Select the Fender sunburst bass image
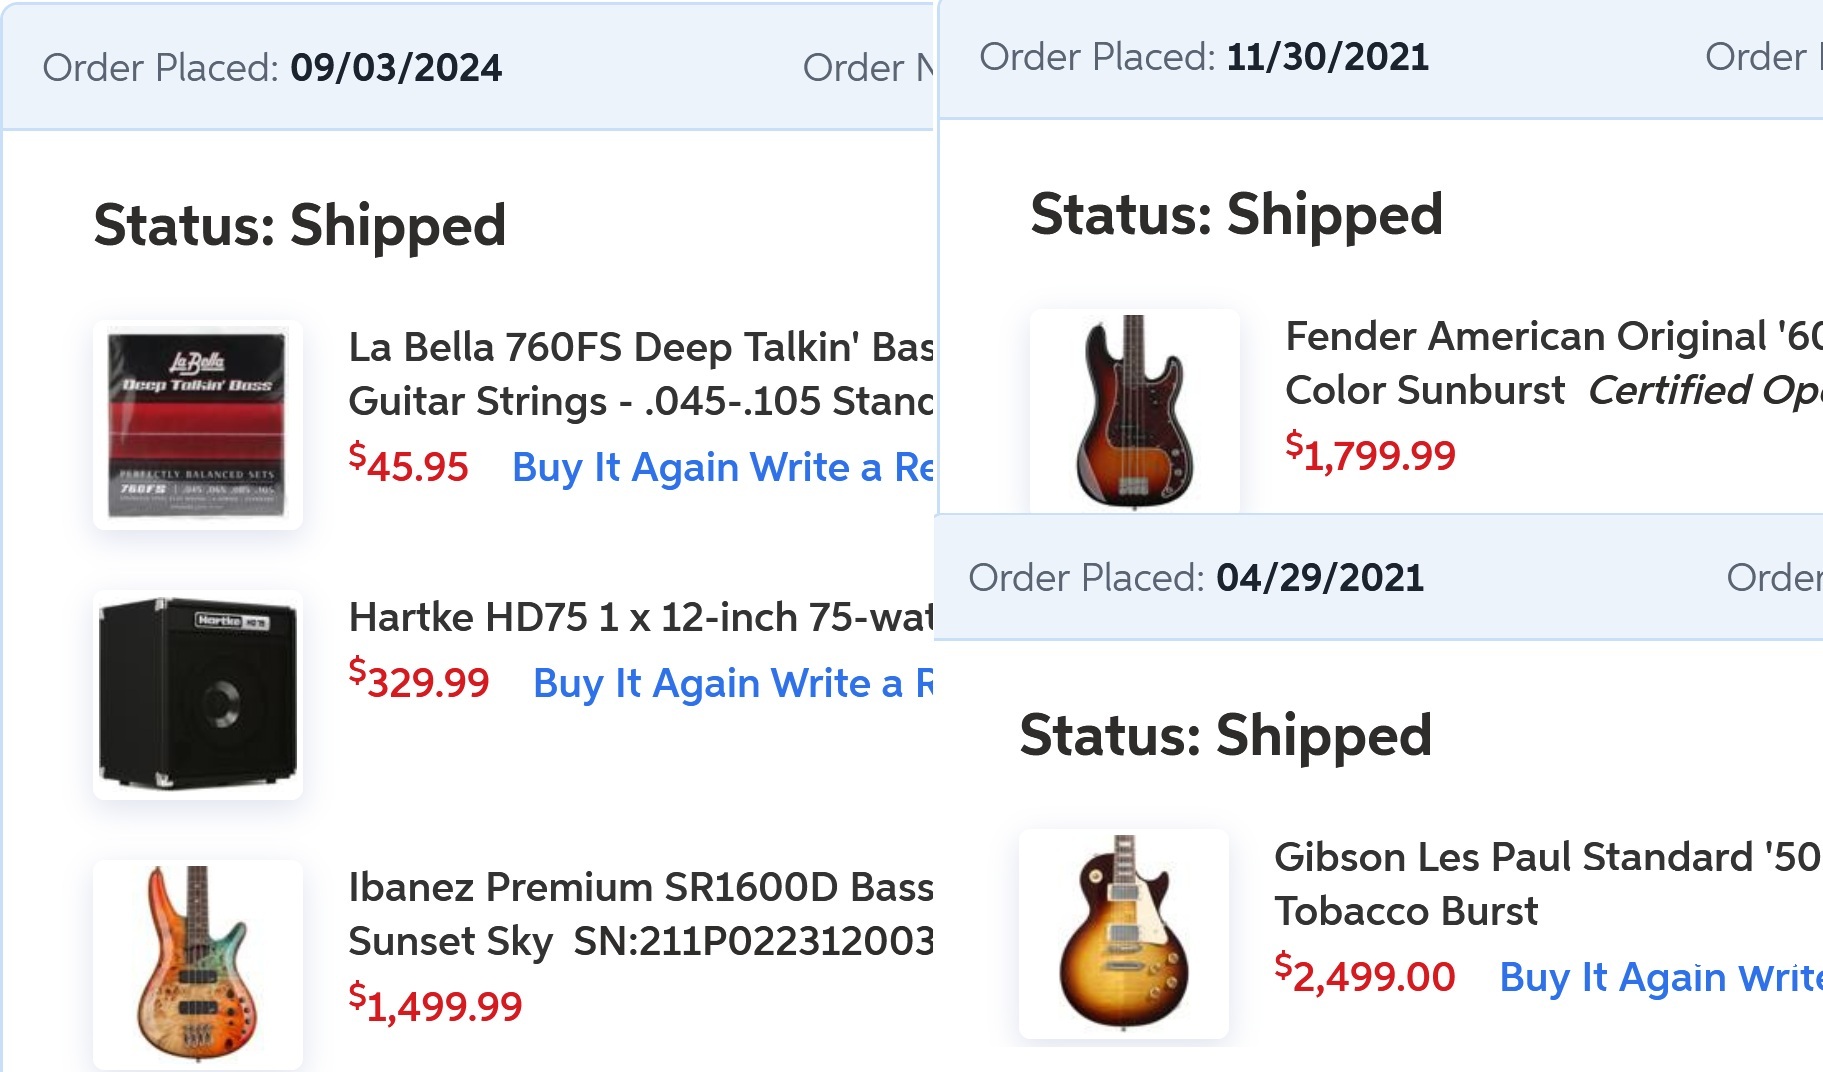Image resolution: width=1823 pixels, height=1072 pixels. point(1134,412)
